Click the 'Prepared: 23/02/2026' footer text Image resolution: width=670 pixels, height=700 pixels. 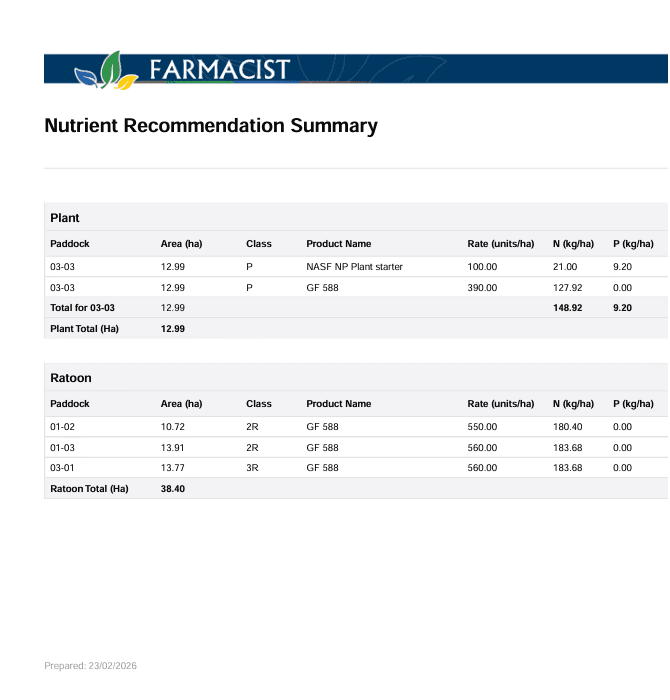tap(91, 666)
